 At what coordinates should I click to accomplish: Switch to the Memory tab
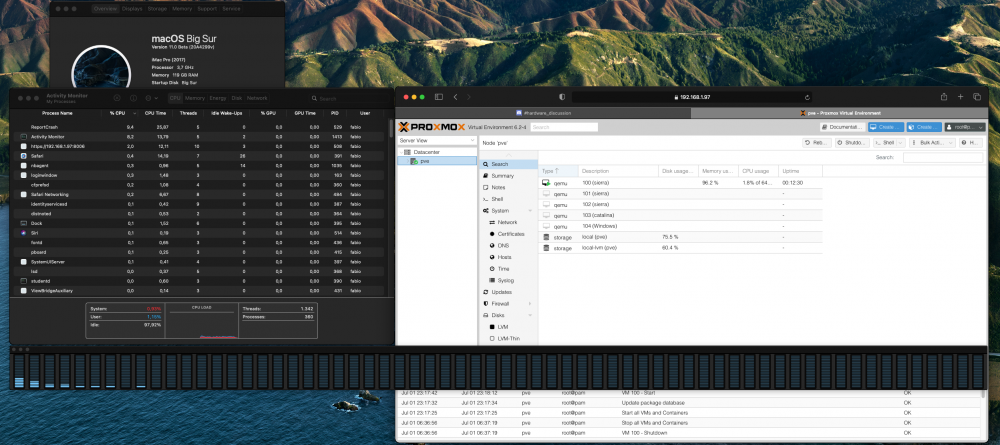pos(195,98)
